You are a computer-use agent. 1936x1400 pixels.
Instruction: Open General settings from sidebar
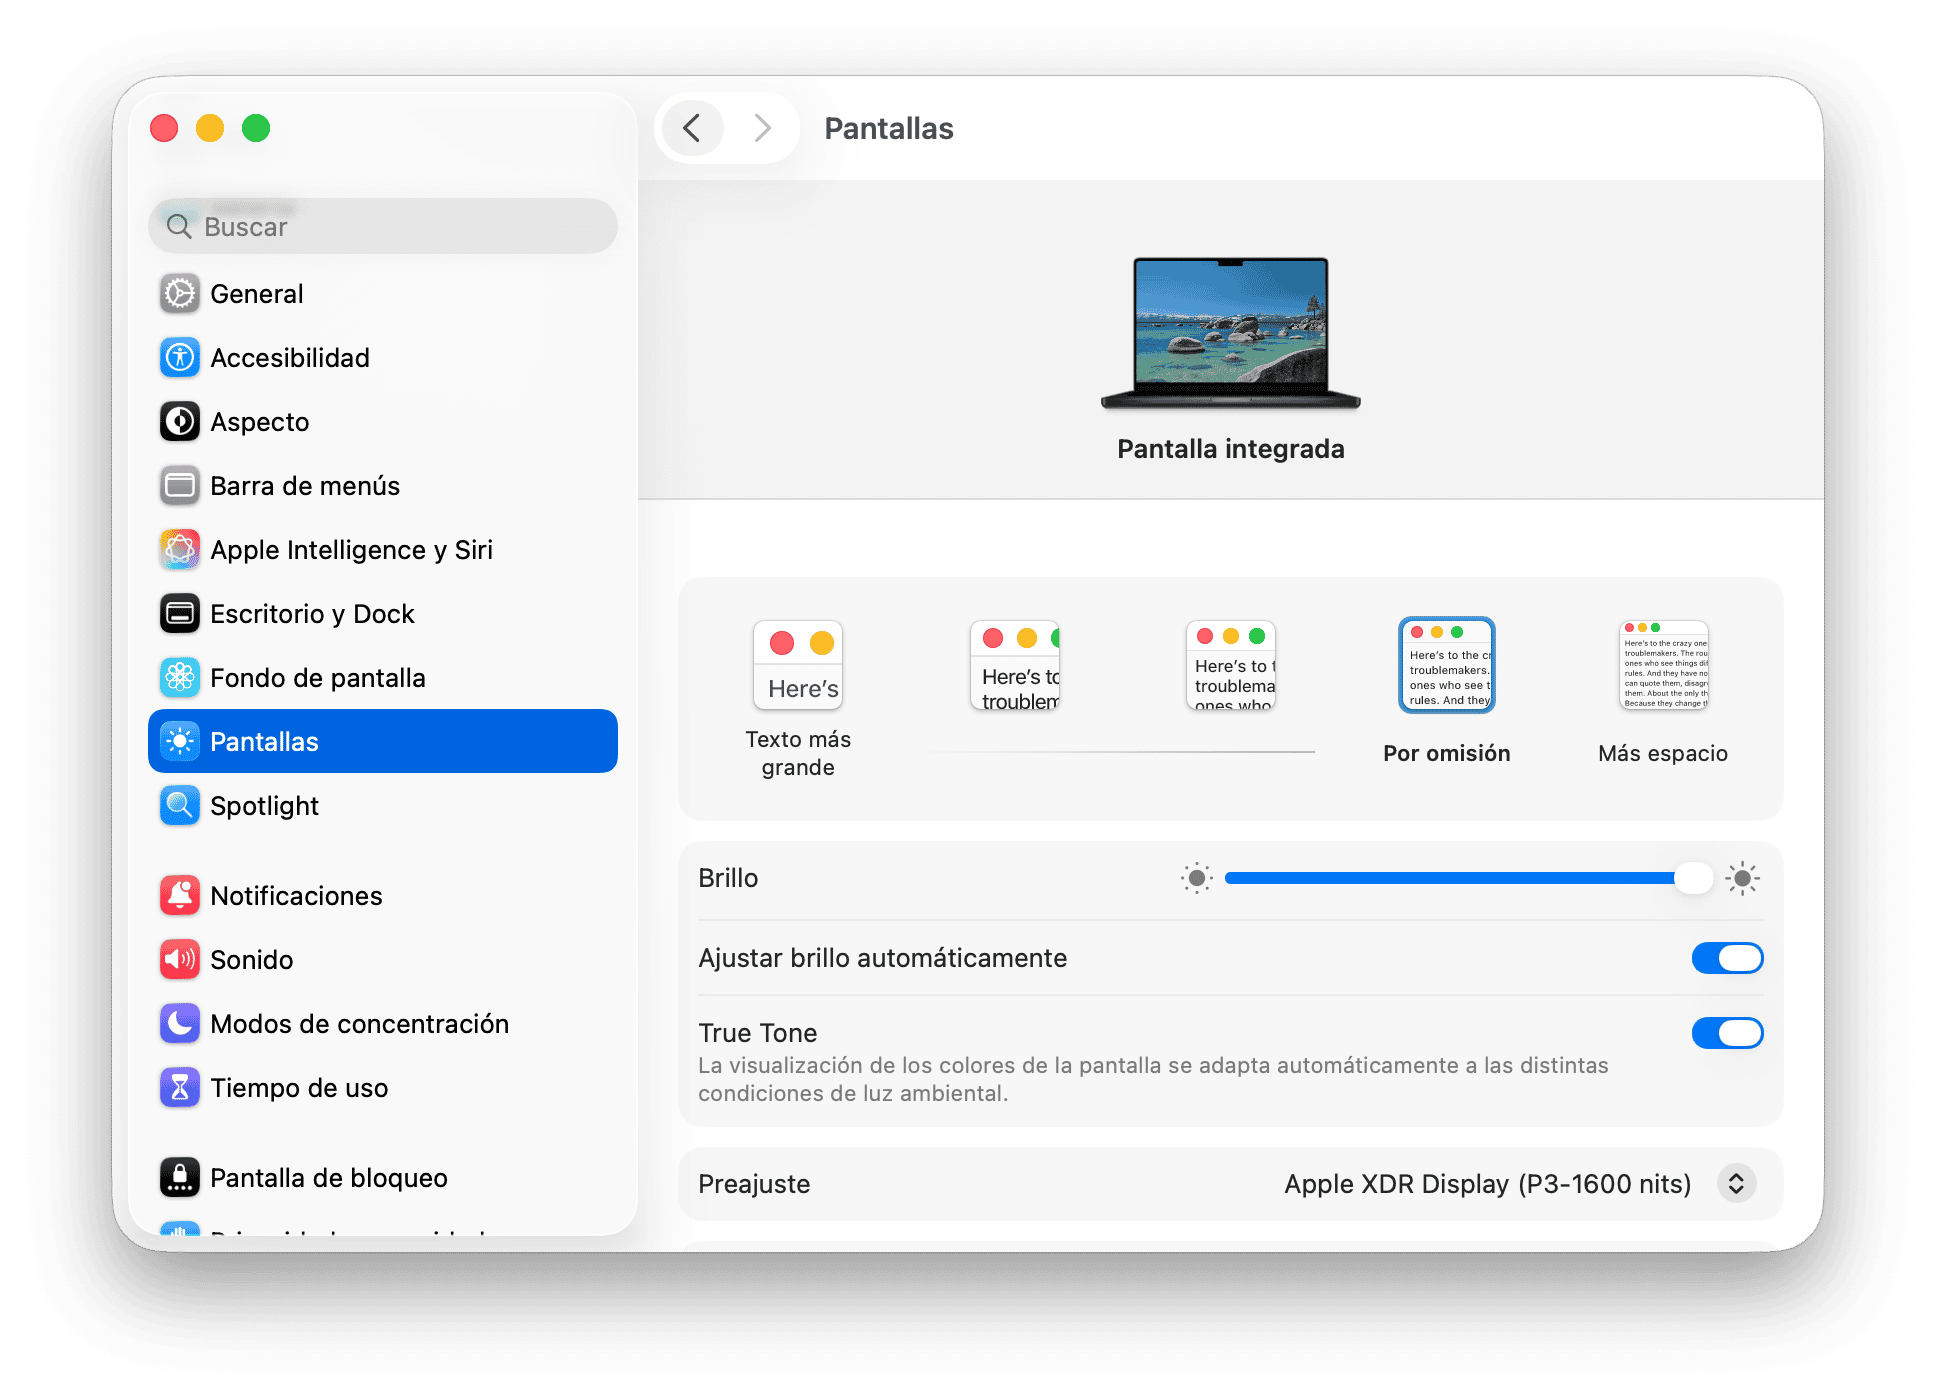click(x=256, y=293)
